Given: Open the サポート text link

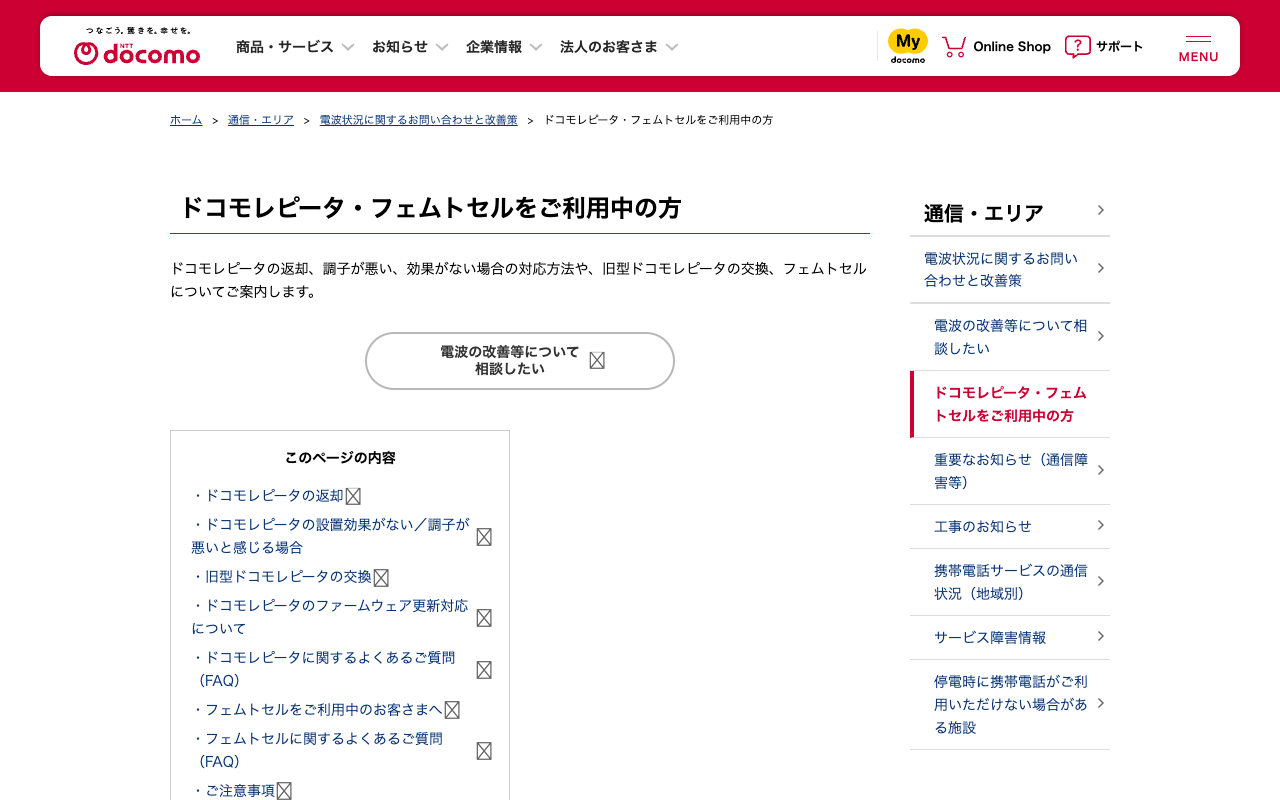Looking at the screenshot, I should [x=1120, y=46].
